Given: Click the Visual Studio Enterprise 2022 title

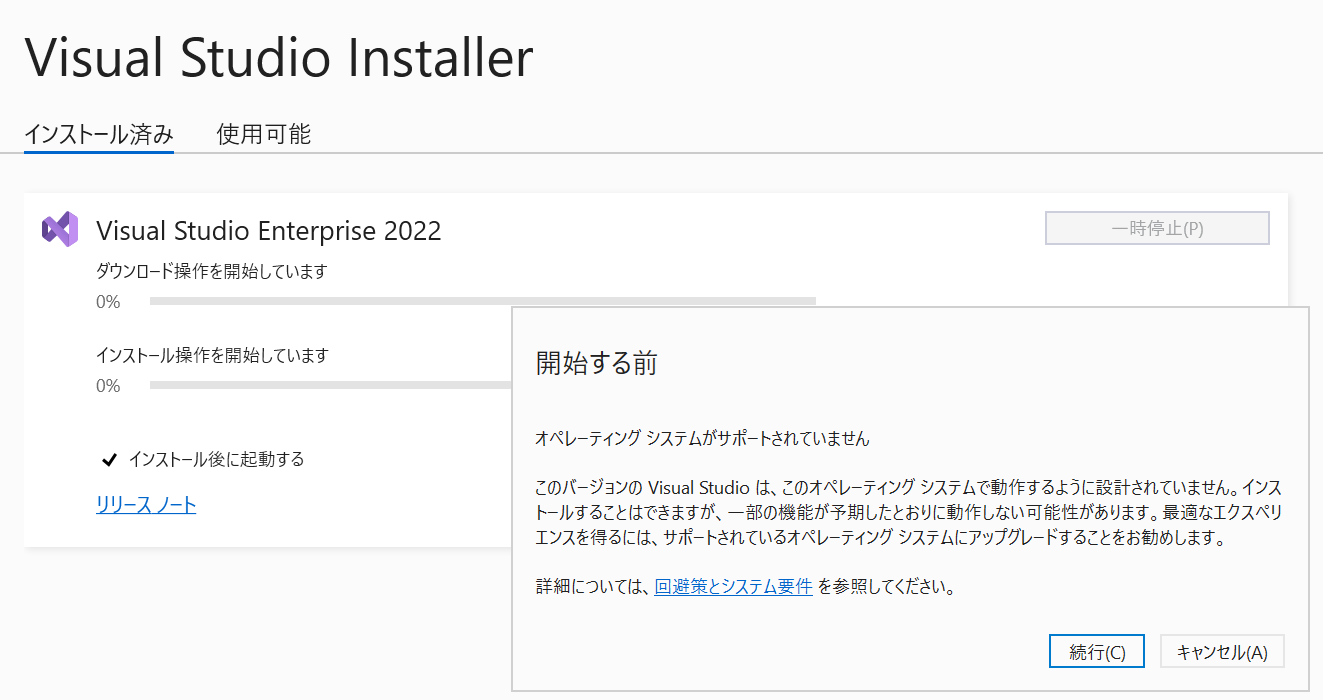Looking at the screenshot, I should (269, 231).
